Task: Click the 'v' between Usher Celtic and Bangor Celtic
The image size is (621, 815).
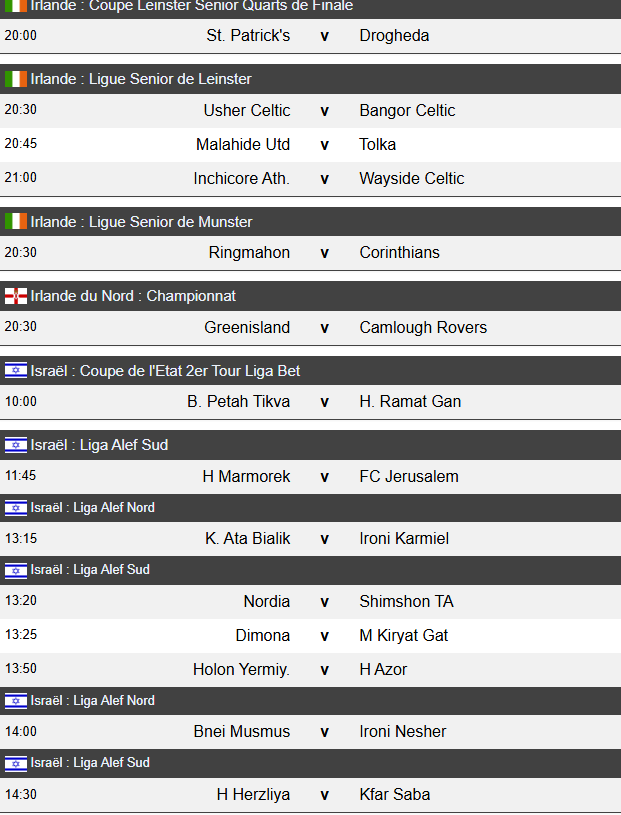Action: coord(324,111)
